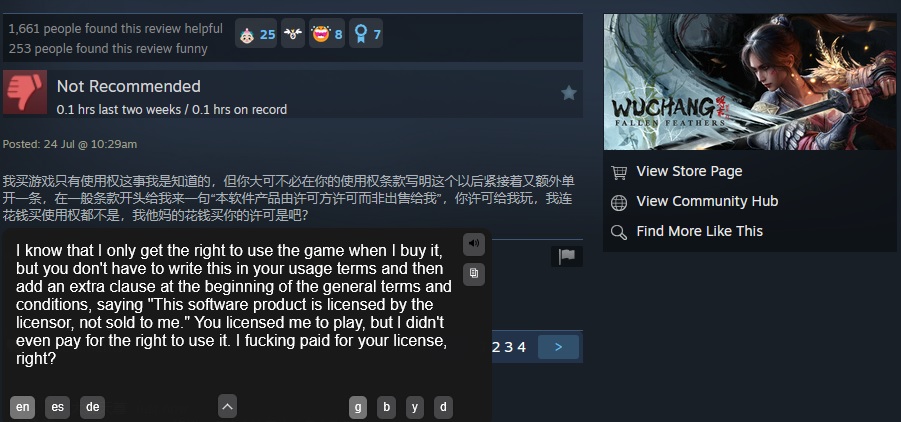Click Wuchang Fallen Feathers banner image
Viewport: 901px width, 422px height.
pos(749,82)
